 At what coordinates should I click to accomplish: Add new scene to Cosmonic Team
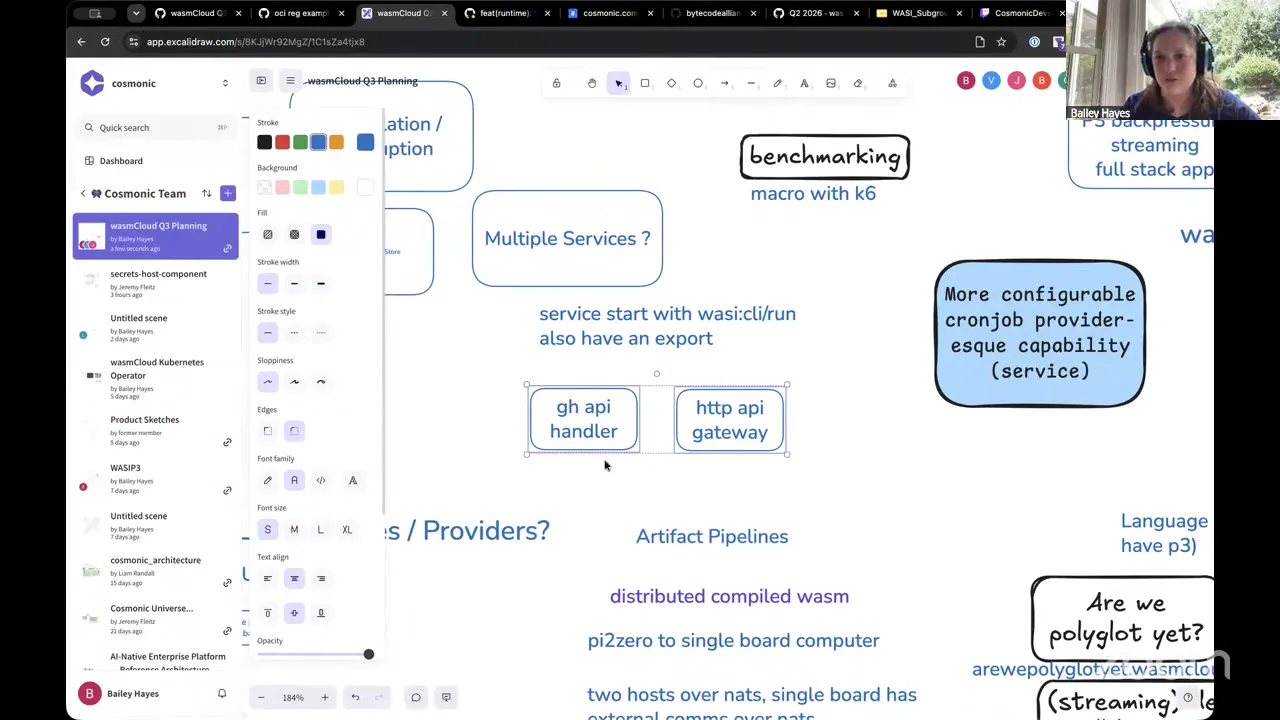click(228, 193)
